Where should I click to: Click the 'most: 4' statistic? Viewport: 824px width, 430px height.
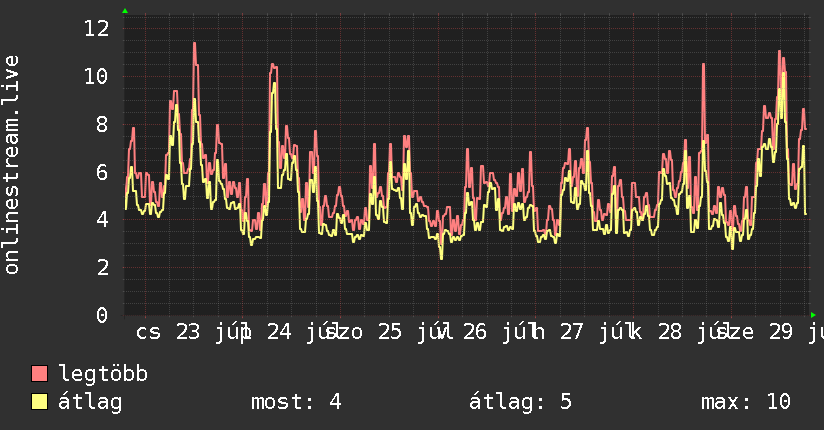click(x=296, y=402)
